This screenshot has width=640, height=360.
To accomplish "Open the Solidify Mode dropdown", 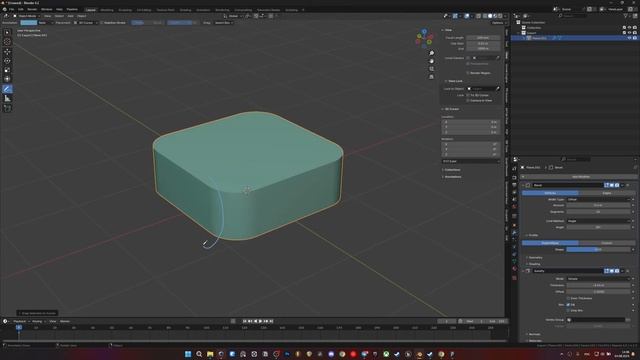I will 598,279.
